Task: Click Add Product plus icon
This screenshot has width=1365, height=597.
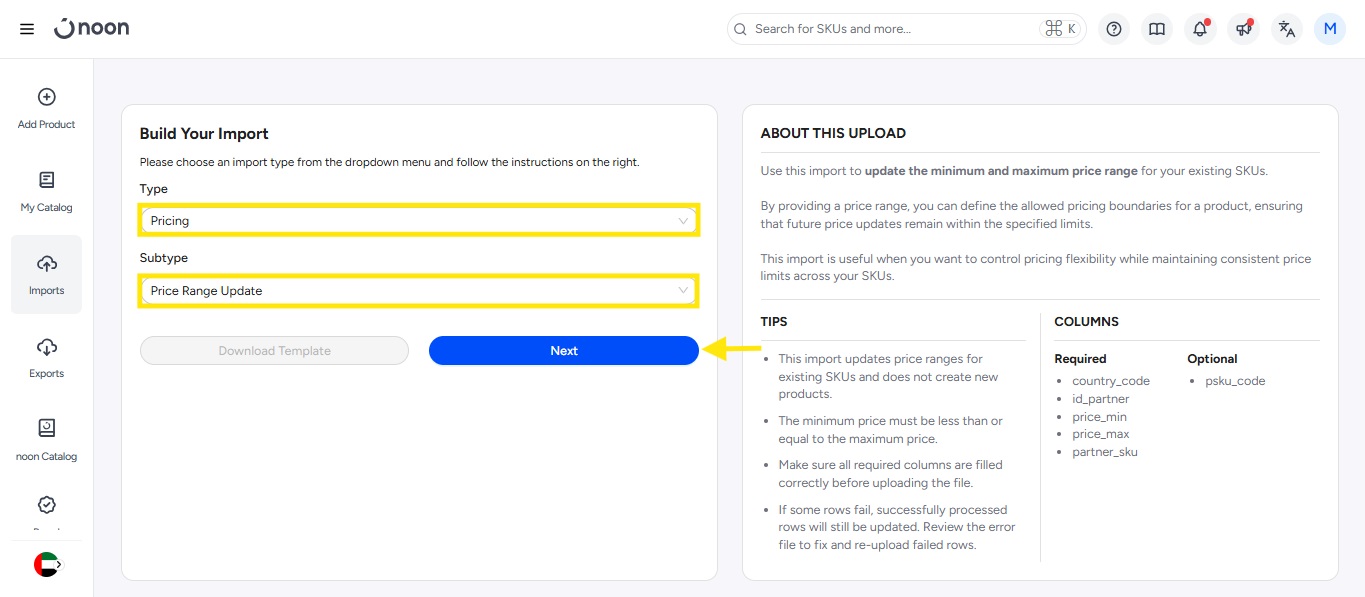Action: click(x=46, y=97)
